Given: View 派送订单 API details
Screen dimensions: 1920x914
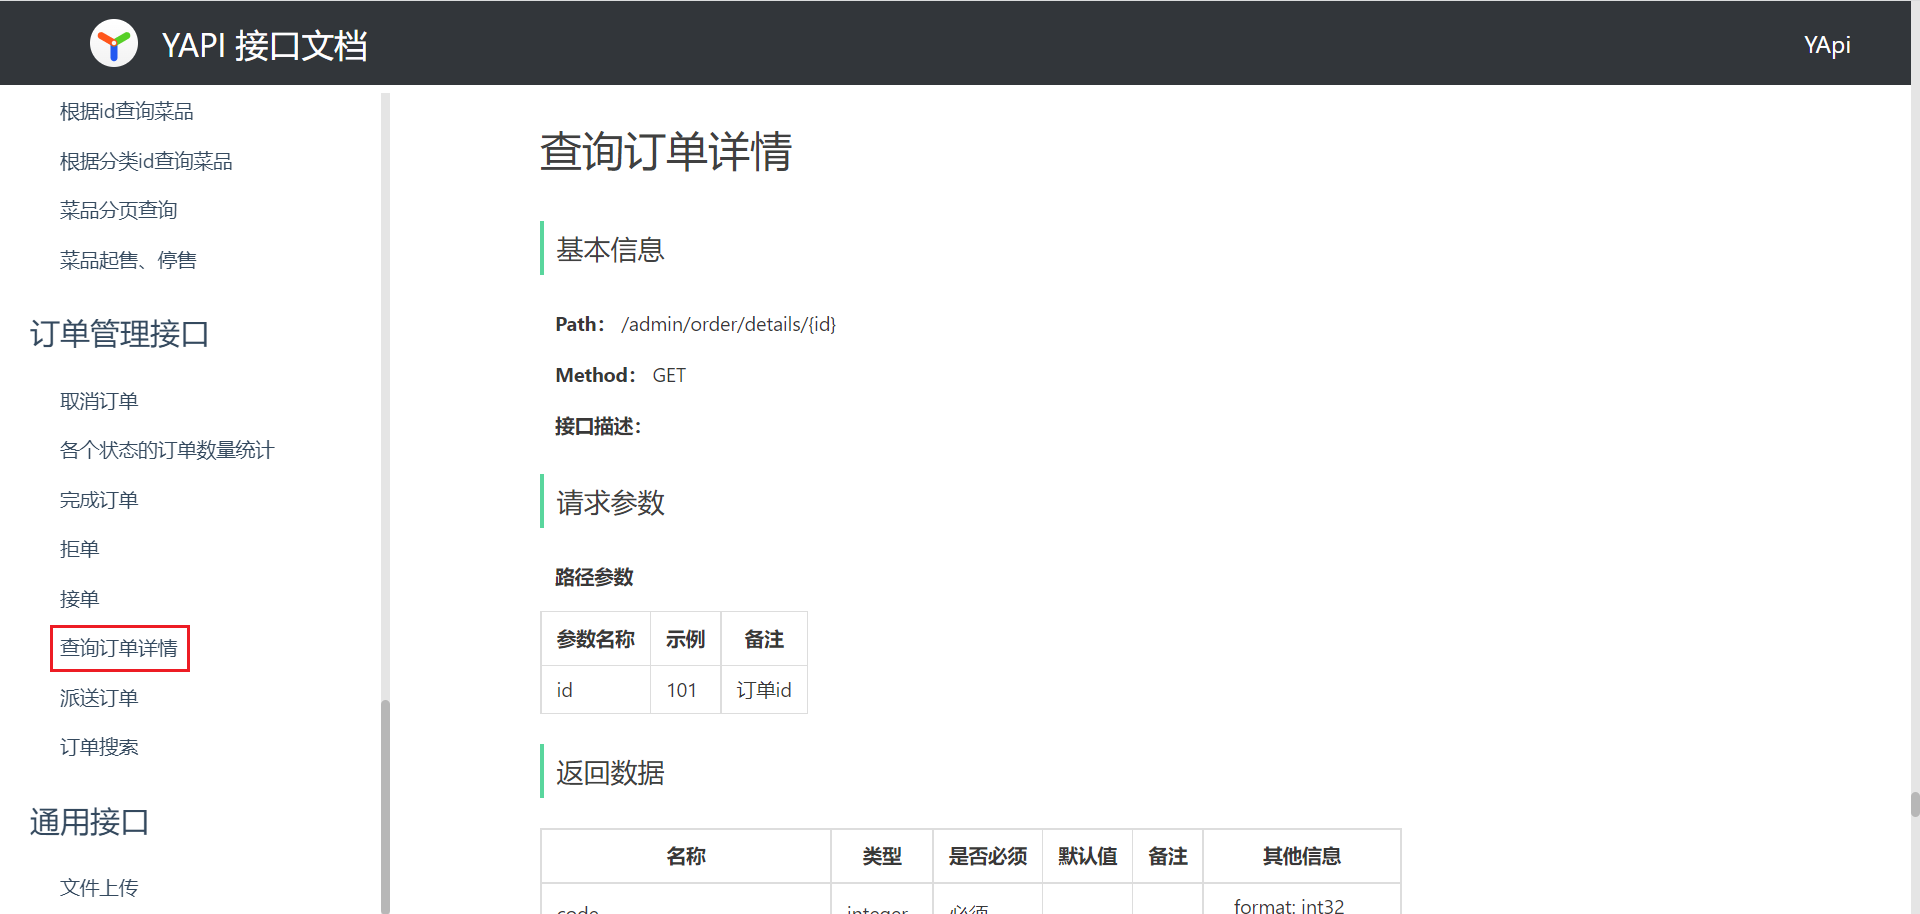Looking at the screenshot, I should (x=98, y=697).
